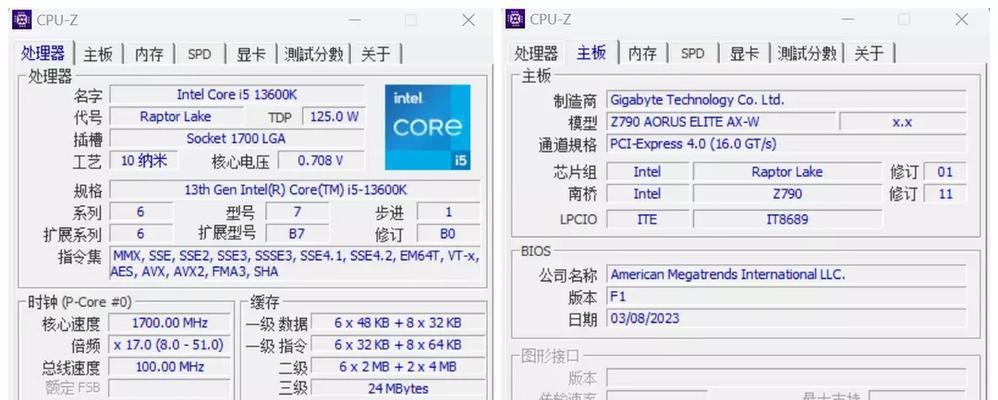Close the left CPU-Z window
Screen dimensions: 998x400
pyautogui.click(x=468, y=20)
